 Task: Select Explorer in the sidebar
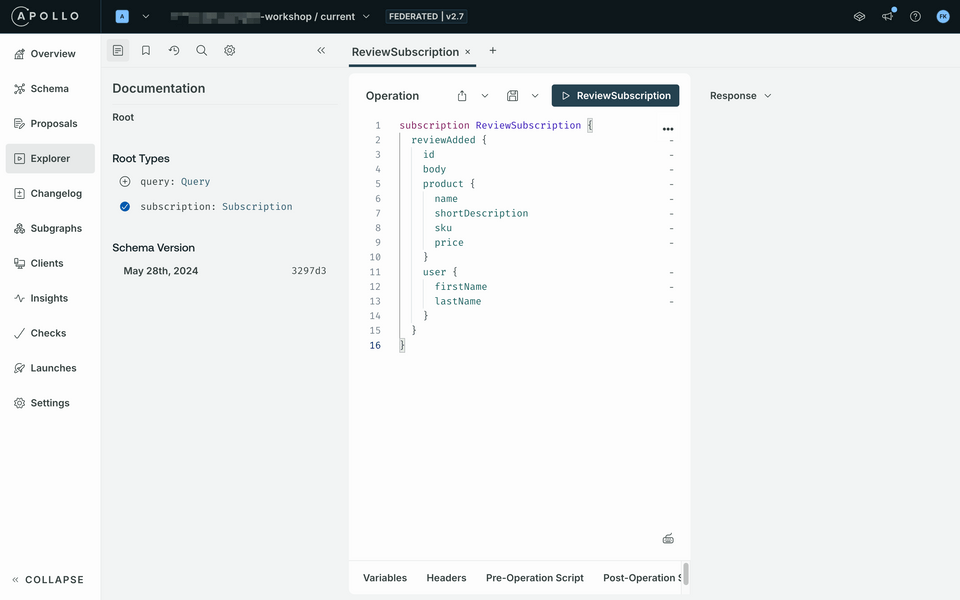[x=50, y=158]
